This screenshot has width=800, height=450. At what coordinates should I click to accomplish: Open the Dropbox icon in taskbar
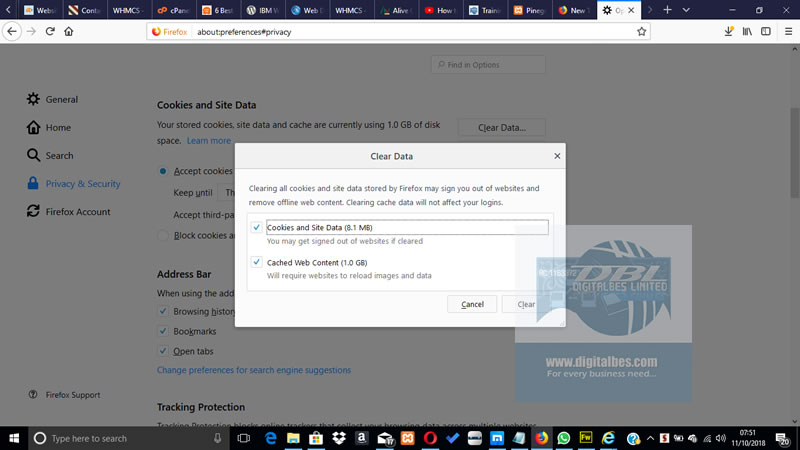tap(339, 438)
